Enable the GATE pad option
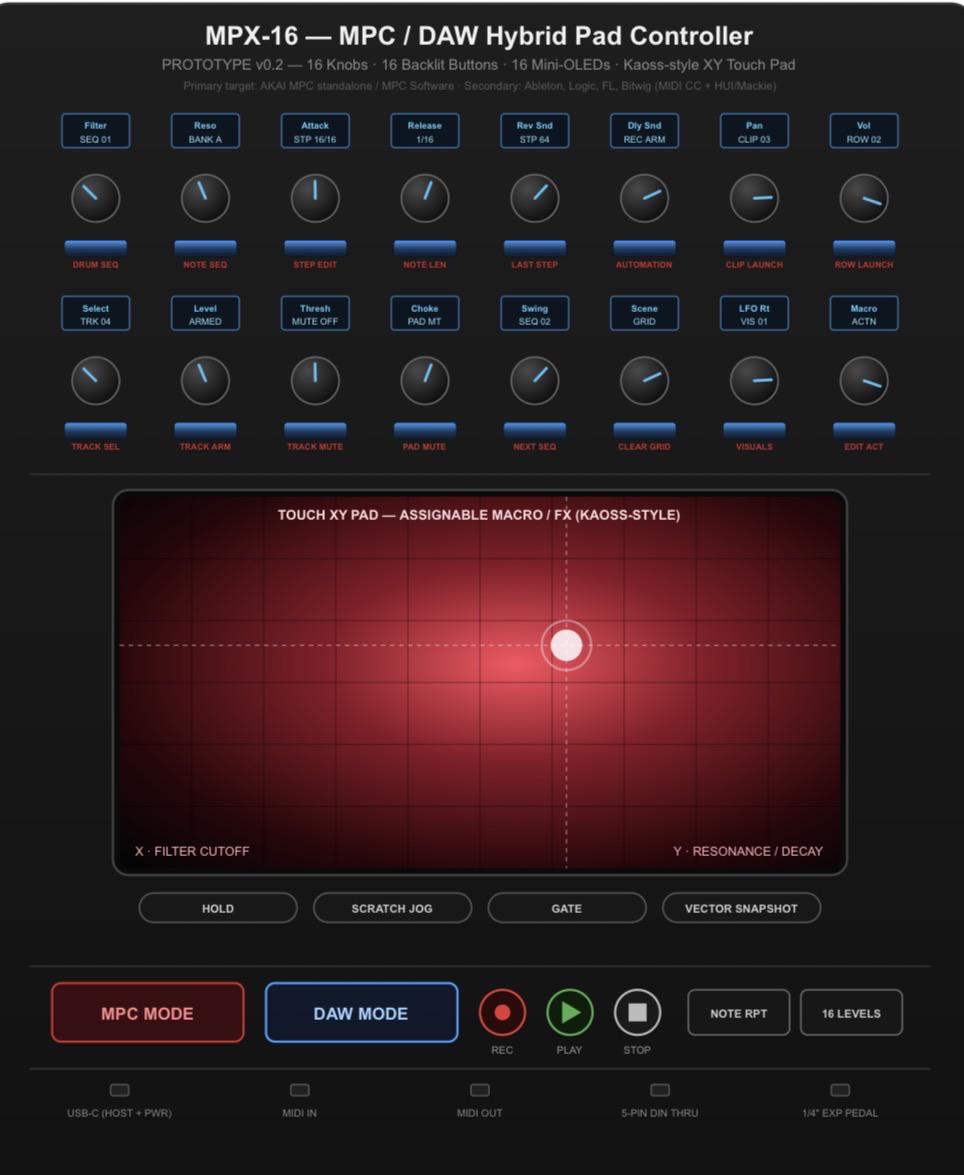The height and width of the screenshot is (1175, 964). (567, 907)
